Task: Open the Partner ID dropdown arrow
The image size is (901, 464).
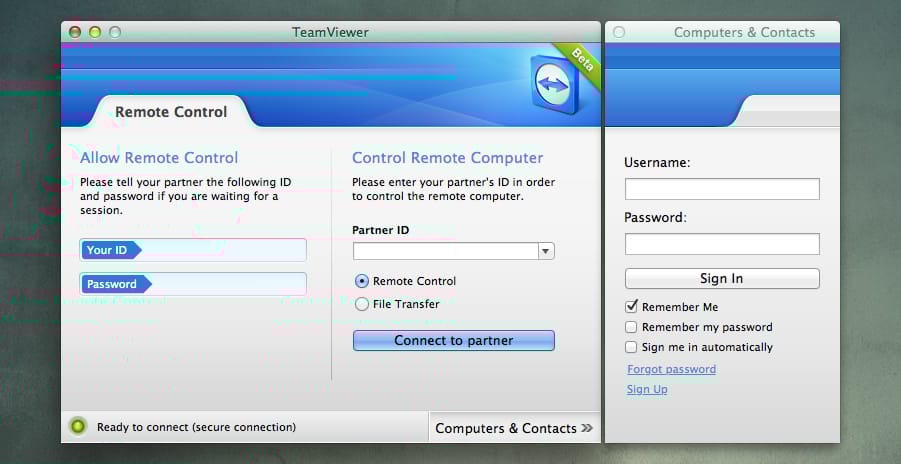Action: tap(546, 251)
